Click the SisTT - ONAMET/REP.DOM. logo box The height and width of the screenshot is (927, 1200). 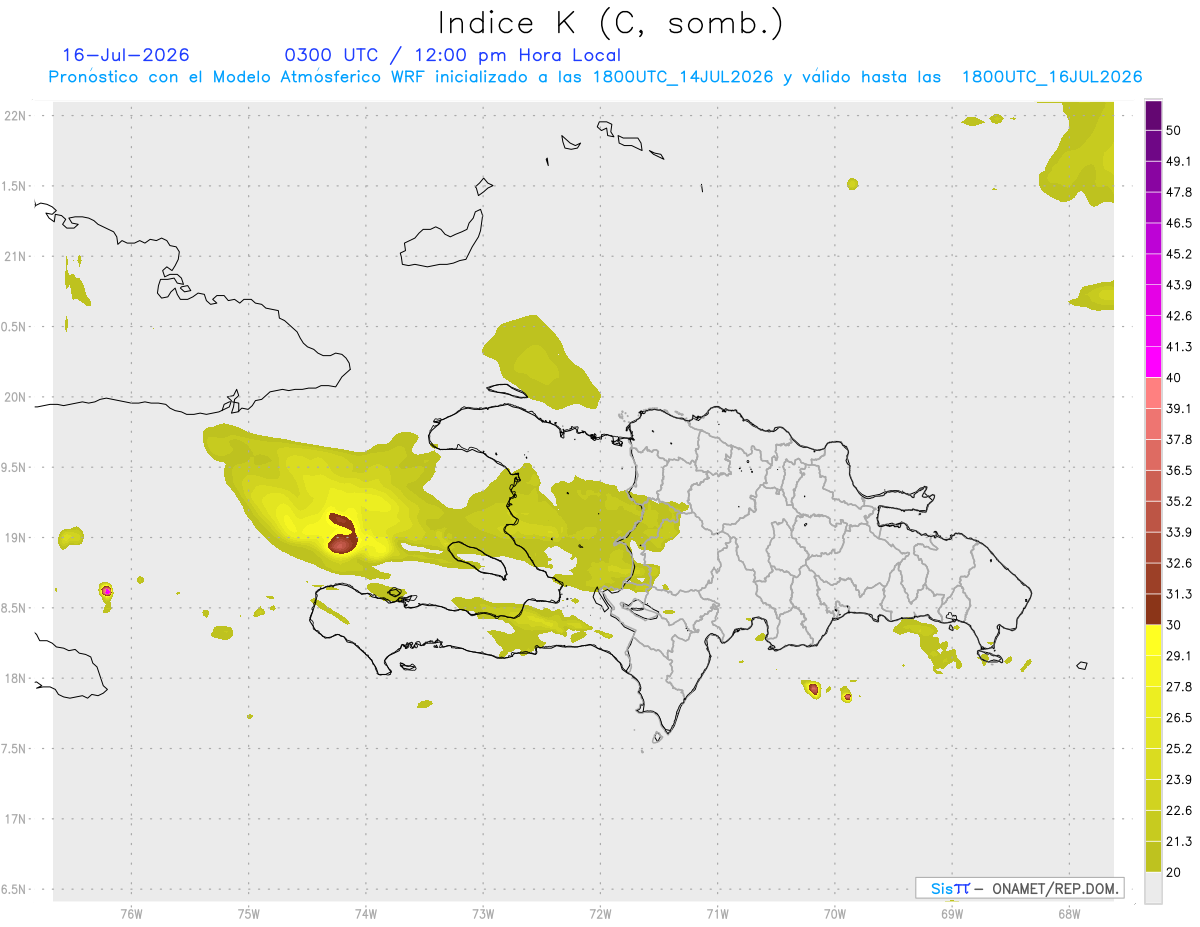(x=1019, y=888)
